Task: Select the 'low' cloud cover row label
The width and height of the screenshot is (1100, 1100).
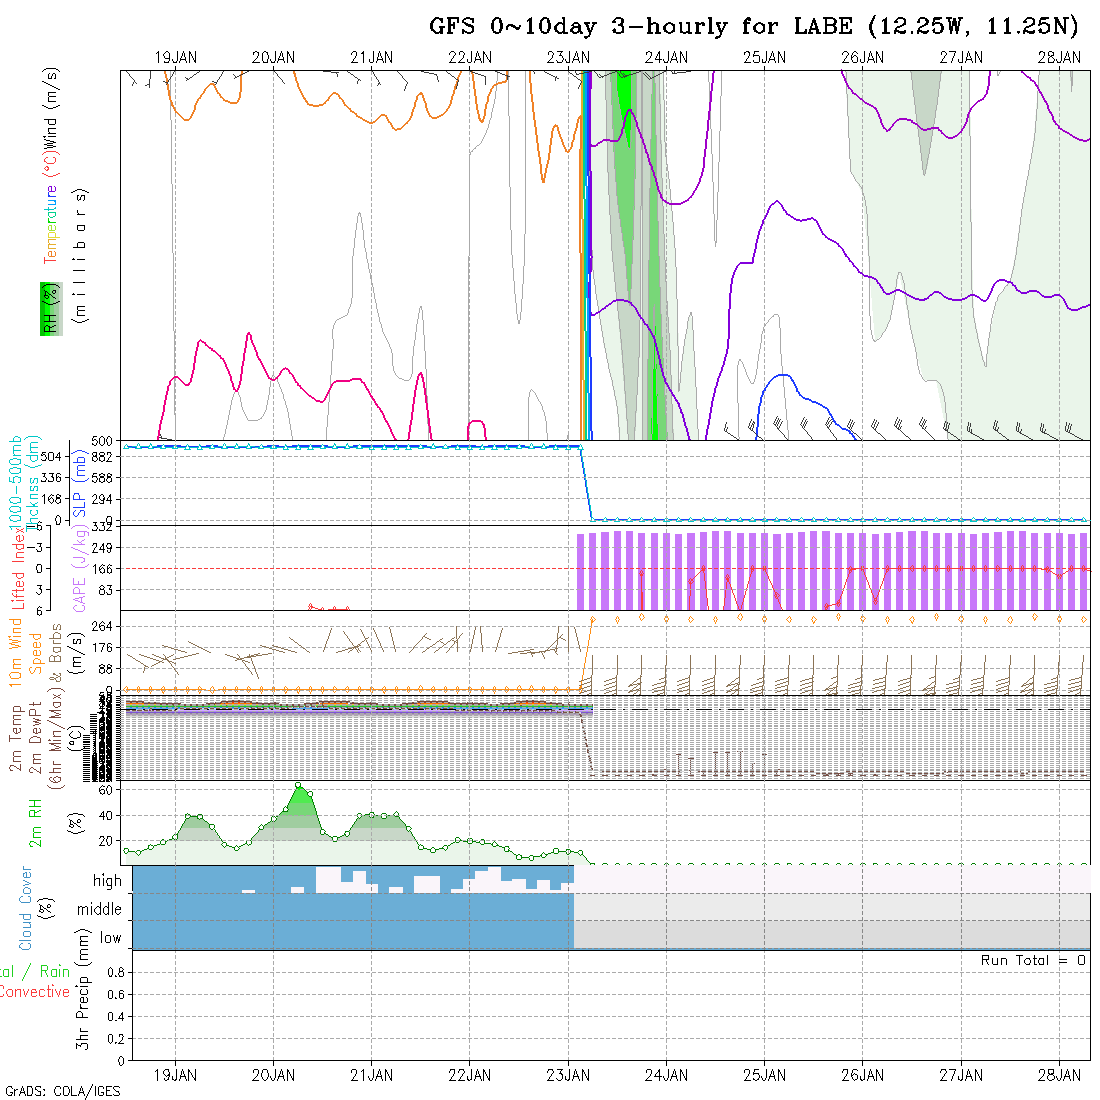Action: point(110,938)
